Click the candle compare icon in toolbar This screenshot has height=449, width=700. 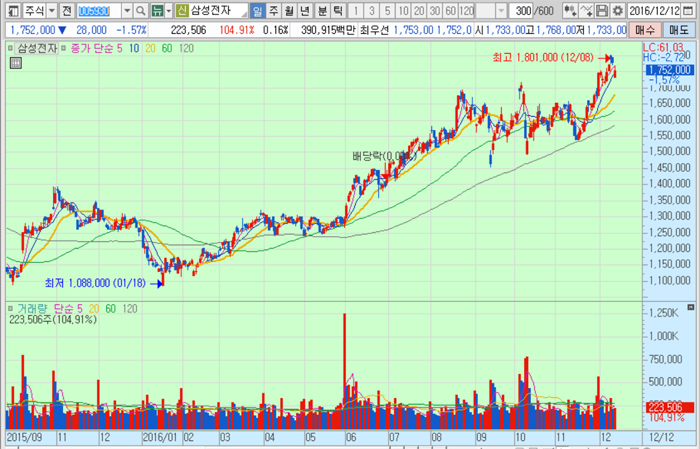(x=572, y=10)
